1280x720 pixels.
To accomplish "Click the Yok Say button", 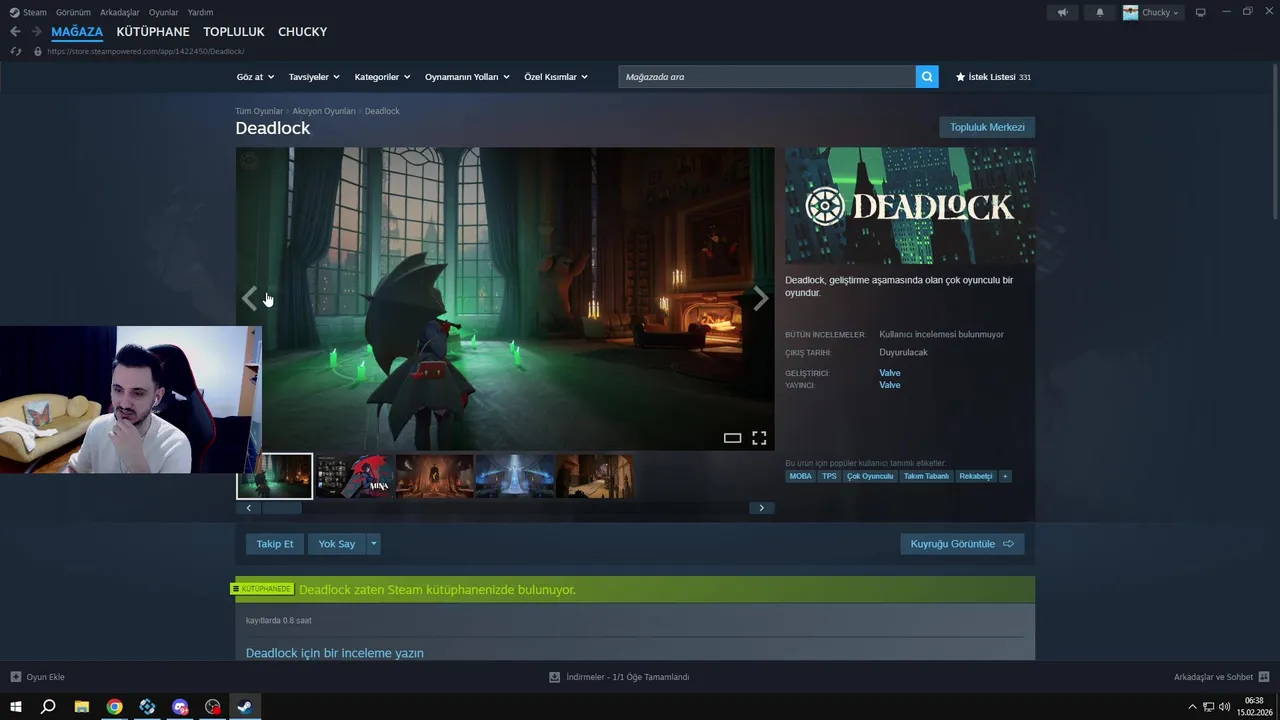I will (x=337, y=544).
